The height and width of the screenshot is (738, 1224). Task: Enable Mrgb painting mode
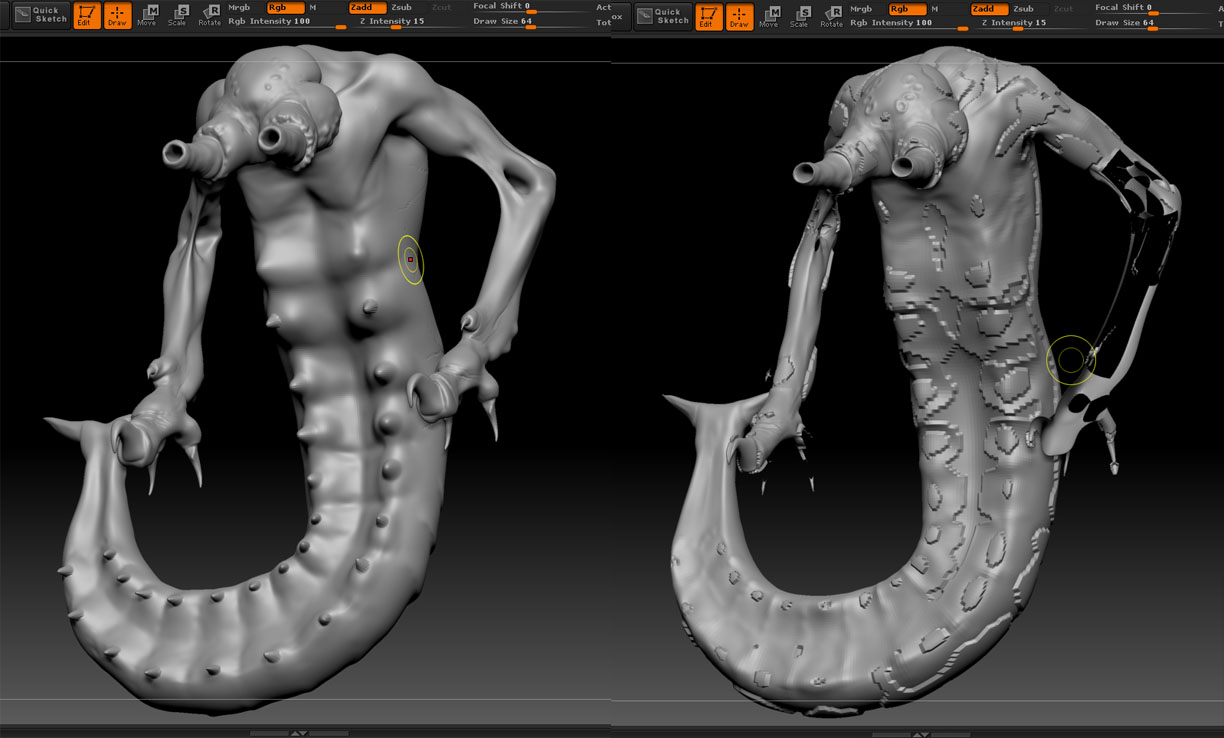click(238, 8)
